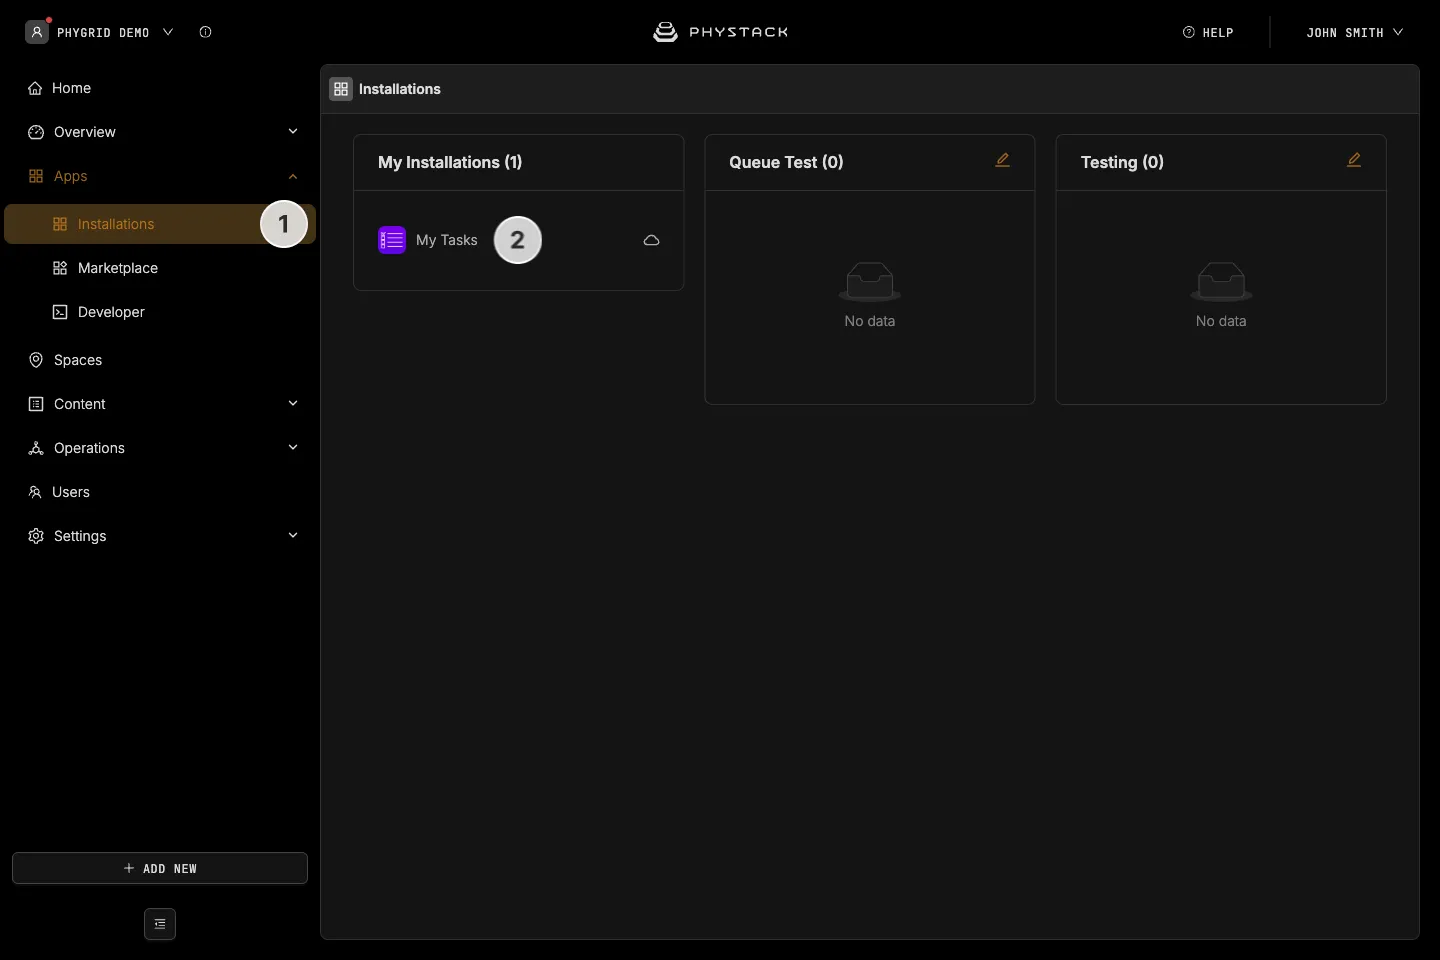1440x960 pixels.
Task: Click the Users people icon
Action: [x=35, y=492]
